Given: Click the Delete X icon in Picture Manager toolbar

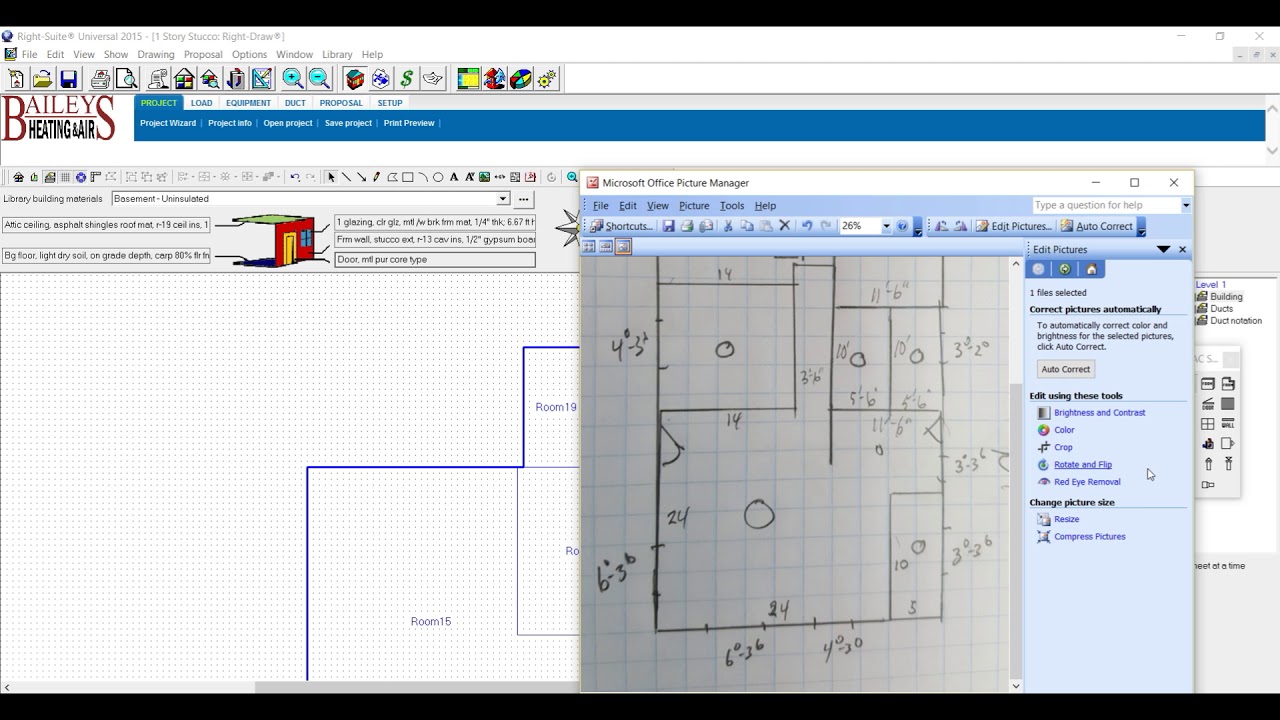Looking at the screenshot, I should [x=785, y=226].
